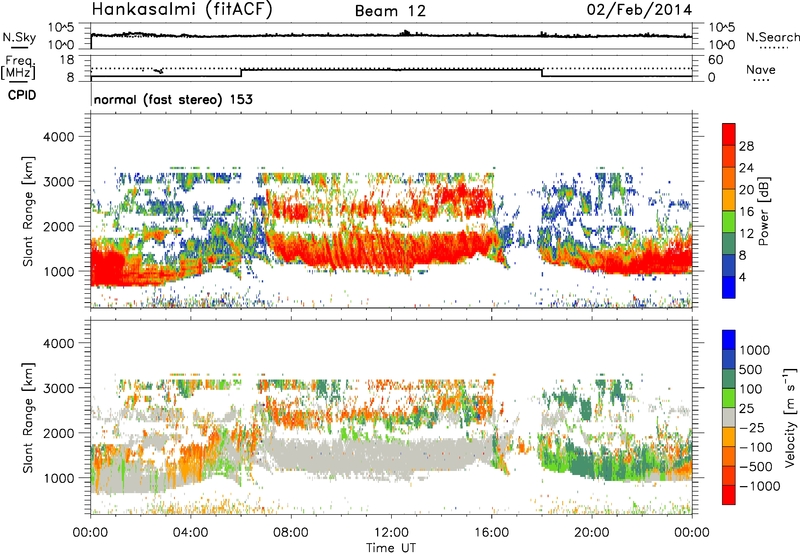Click the "16:00" time axis tick label

491,532
